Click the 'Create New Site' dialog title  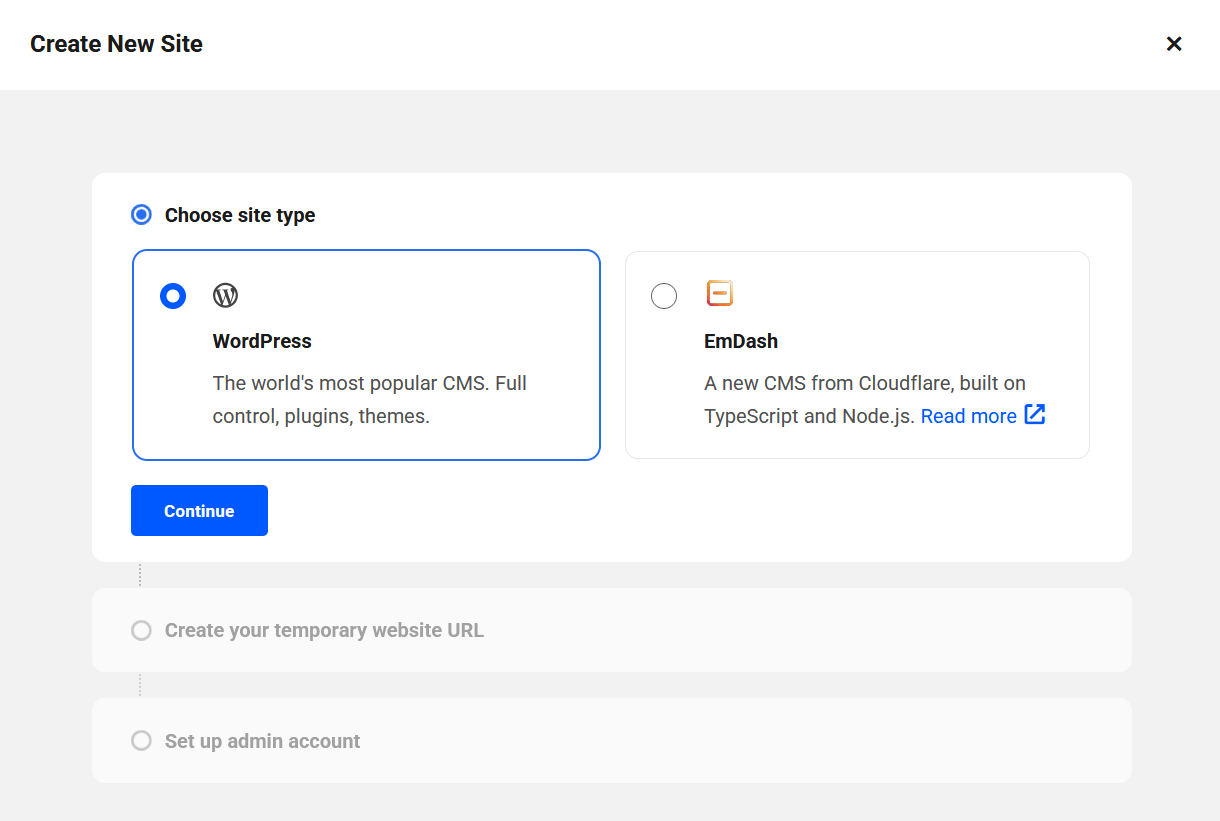click(x=116, y=44)
